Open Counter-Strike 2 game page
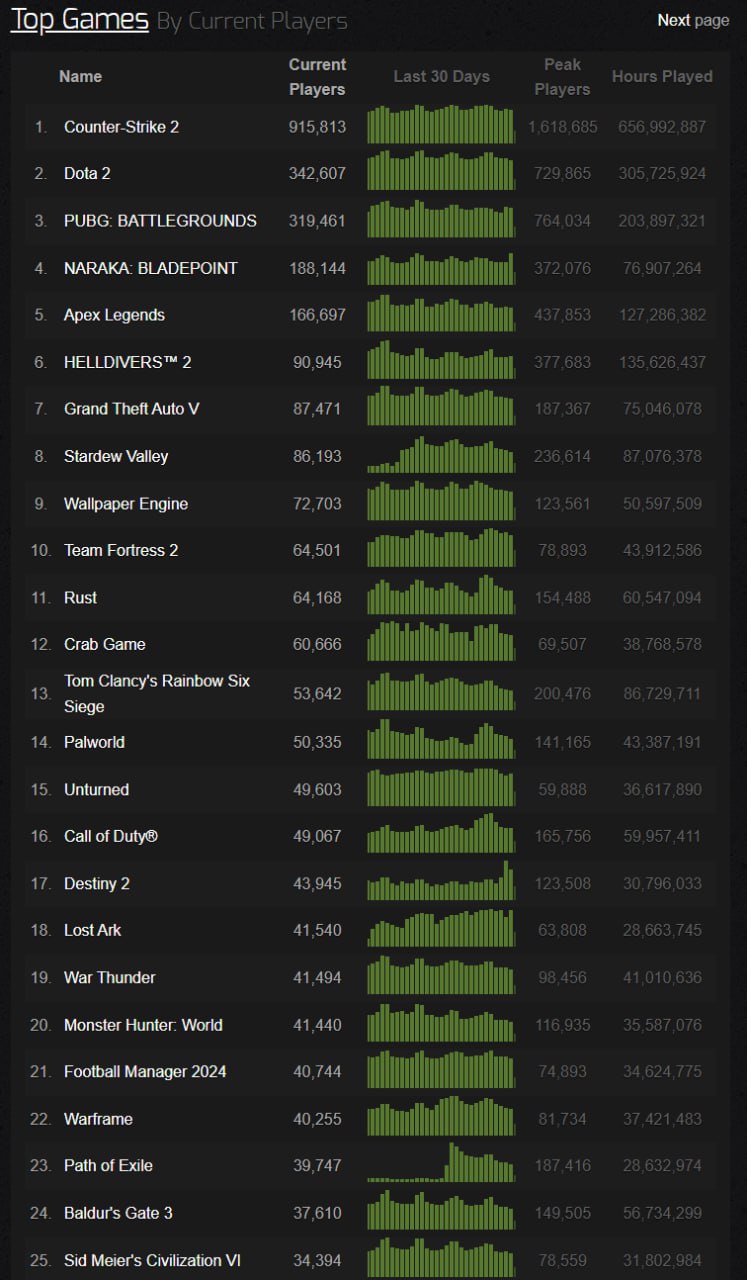This screenshot has height=1280, width=747. (121, 127)
